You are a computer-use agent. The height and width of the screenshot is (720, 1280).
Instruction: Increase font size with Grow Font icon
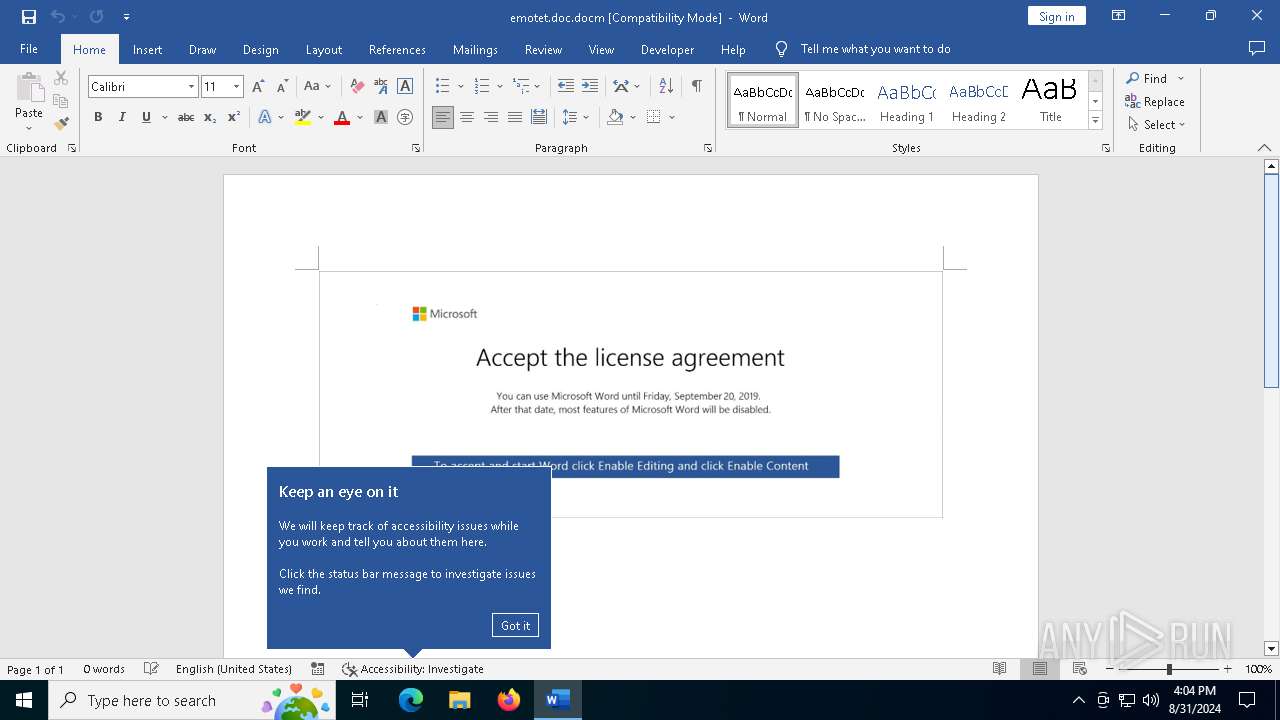coord(259,86)
